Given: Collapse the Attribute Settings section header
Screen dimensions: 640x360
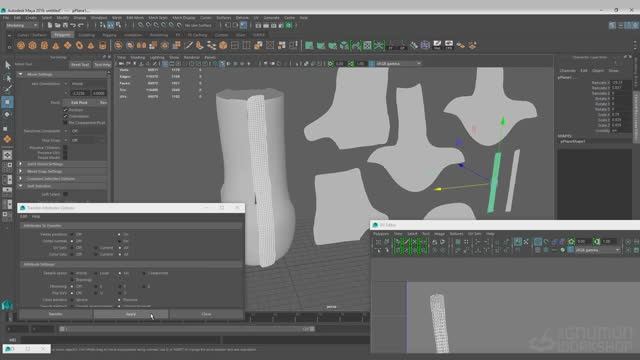Looking at the screenshot, I should click(131, 264).
